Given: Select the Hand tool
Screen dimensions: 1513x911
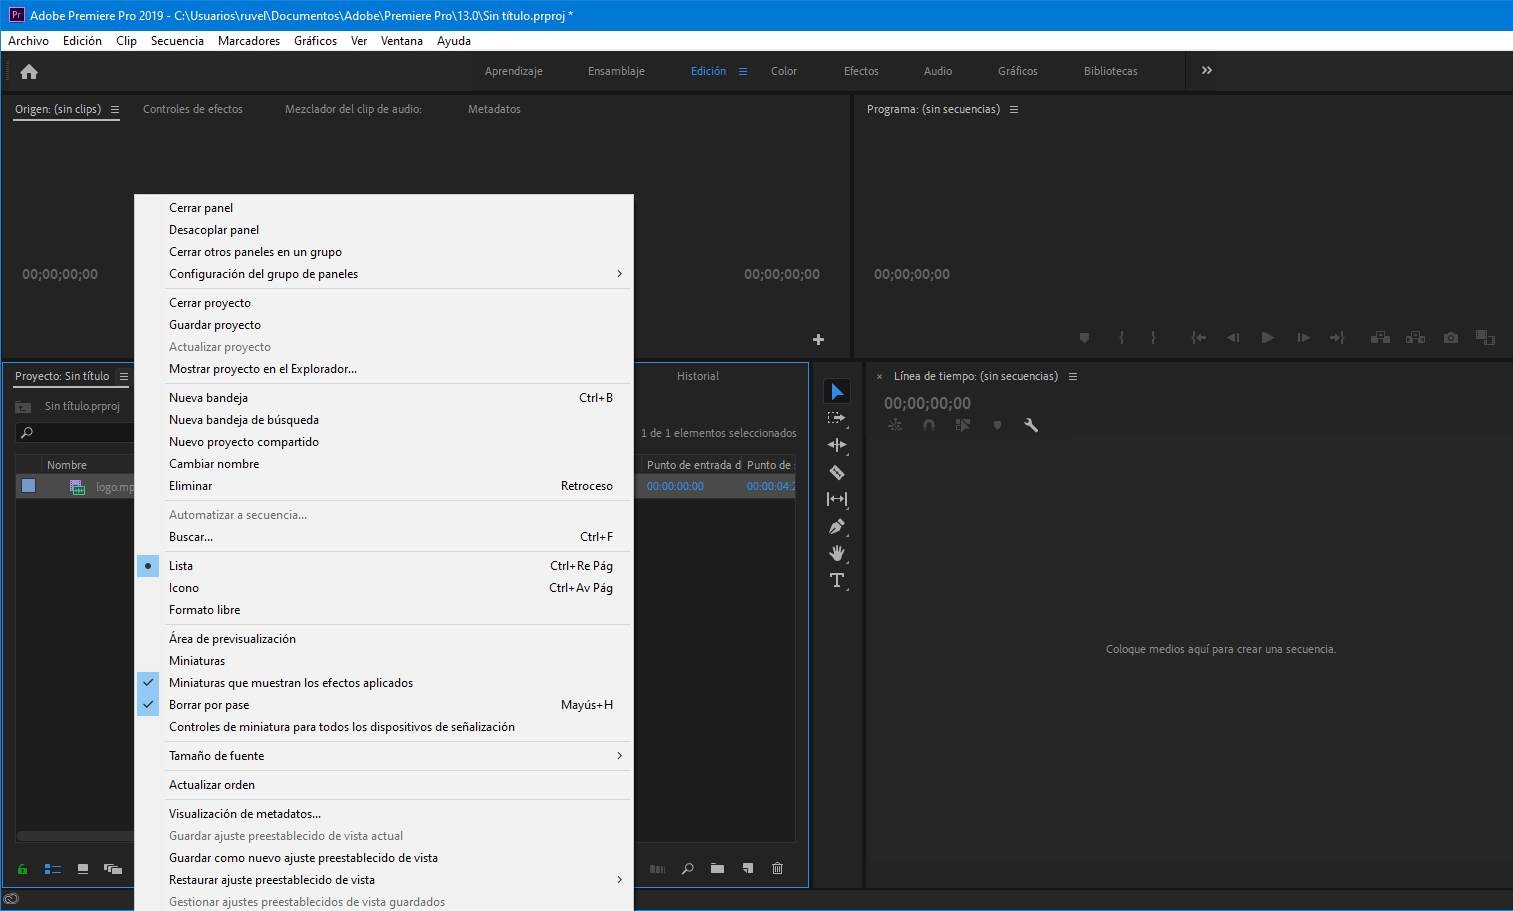Looking at the screenshot, I should (837, 553).
